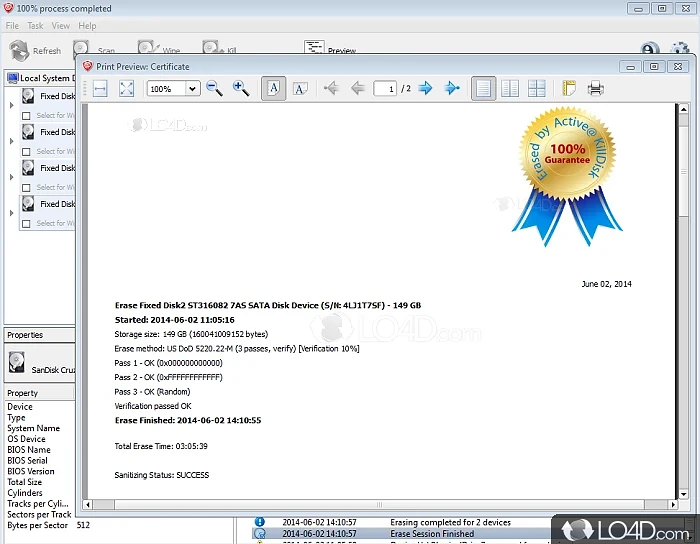
Task: Click the printer icon to print
Action: 596,89
